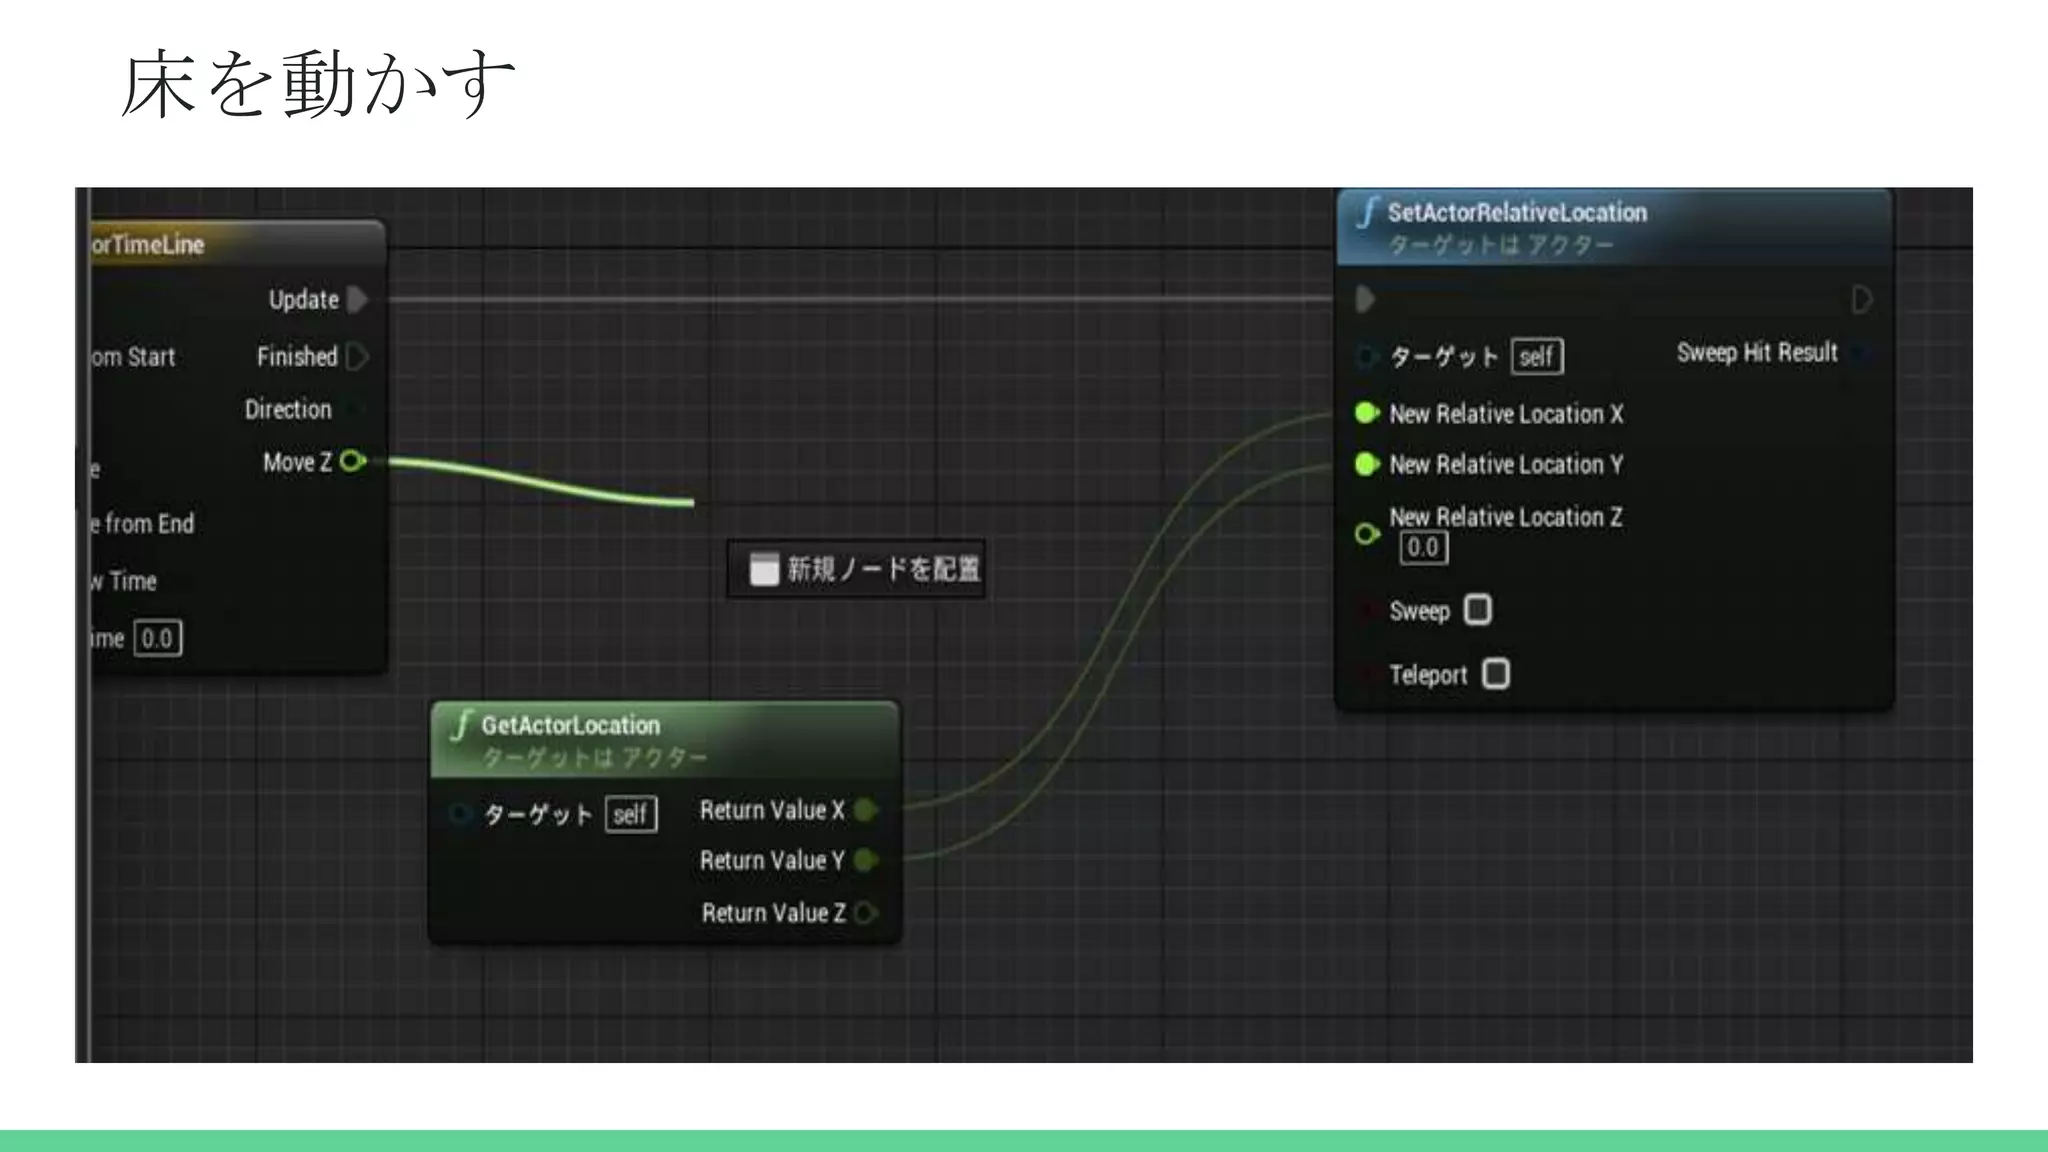The image size is (2048, 1152).
Task: Enable the Sweep checkbox
Action: (1478, 610)
